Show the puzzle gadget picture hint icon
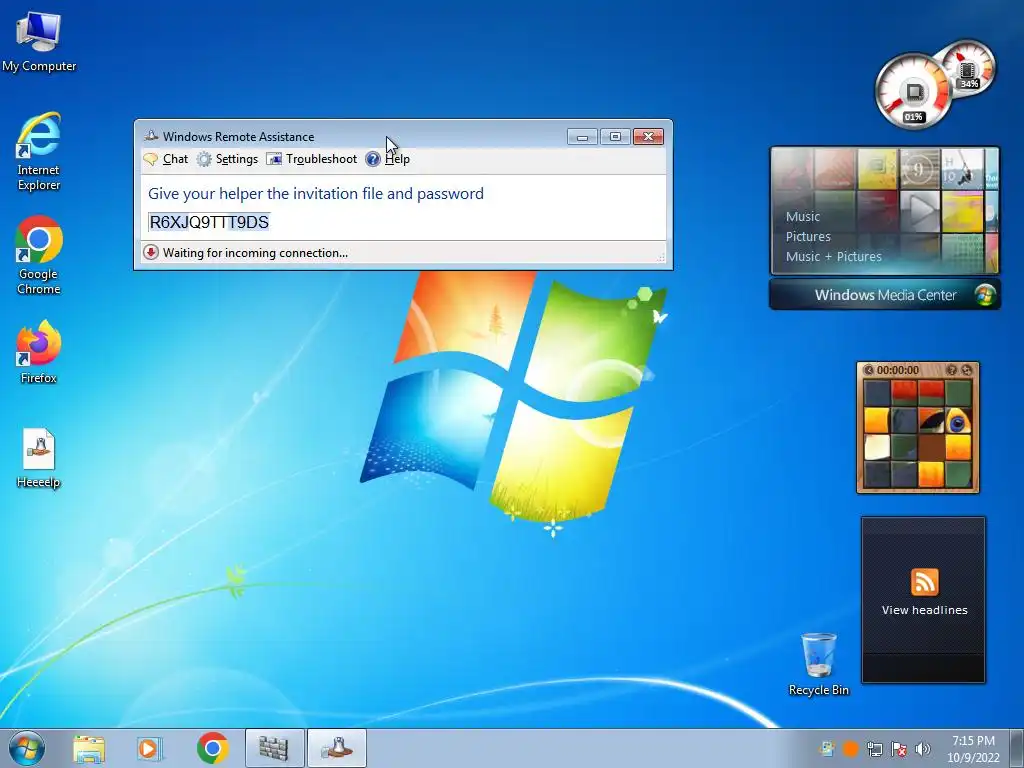 (x=952, y=370)
